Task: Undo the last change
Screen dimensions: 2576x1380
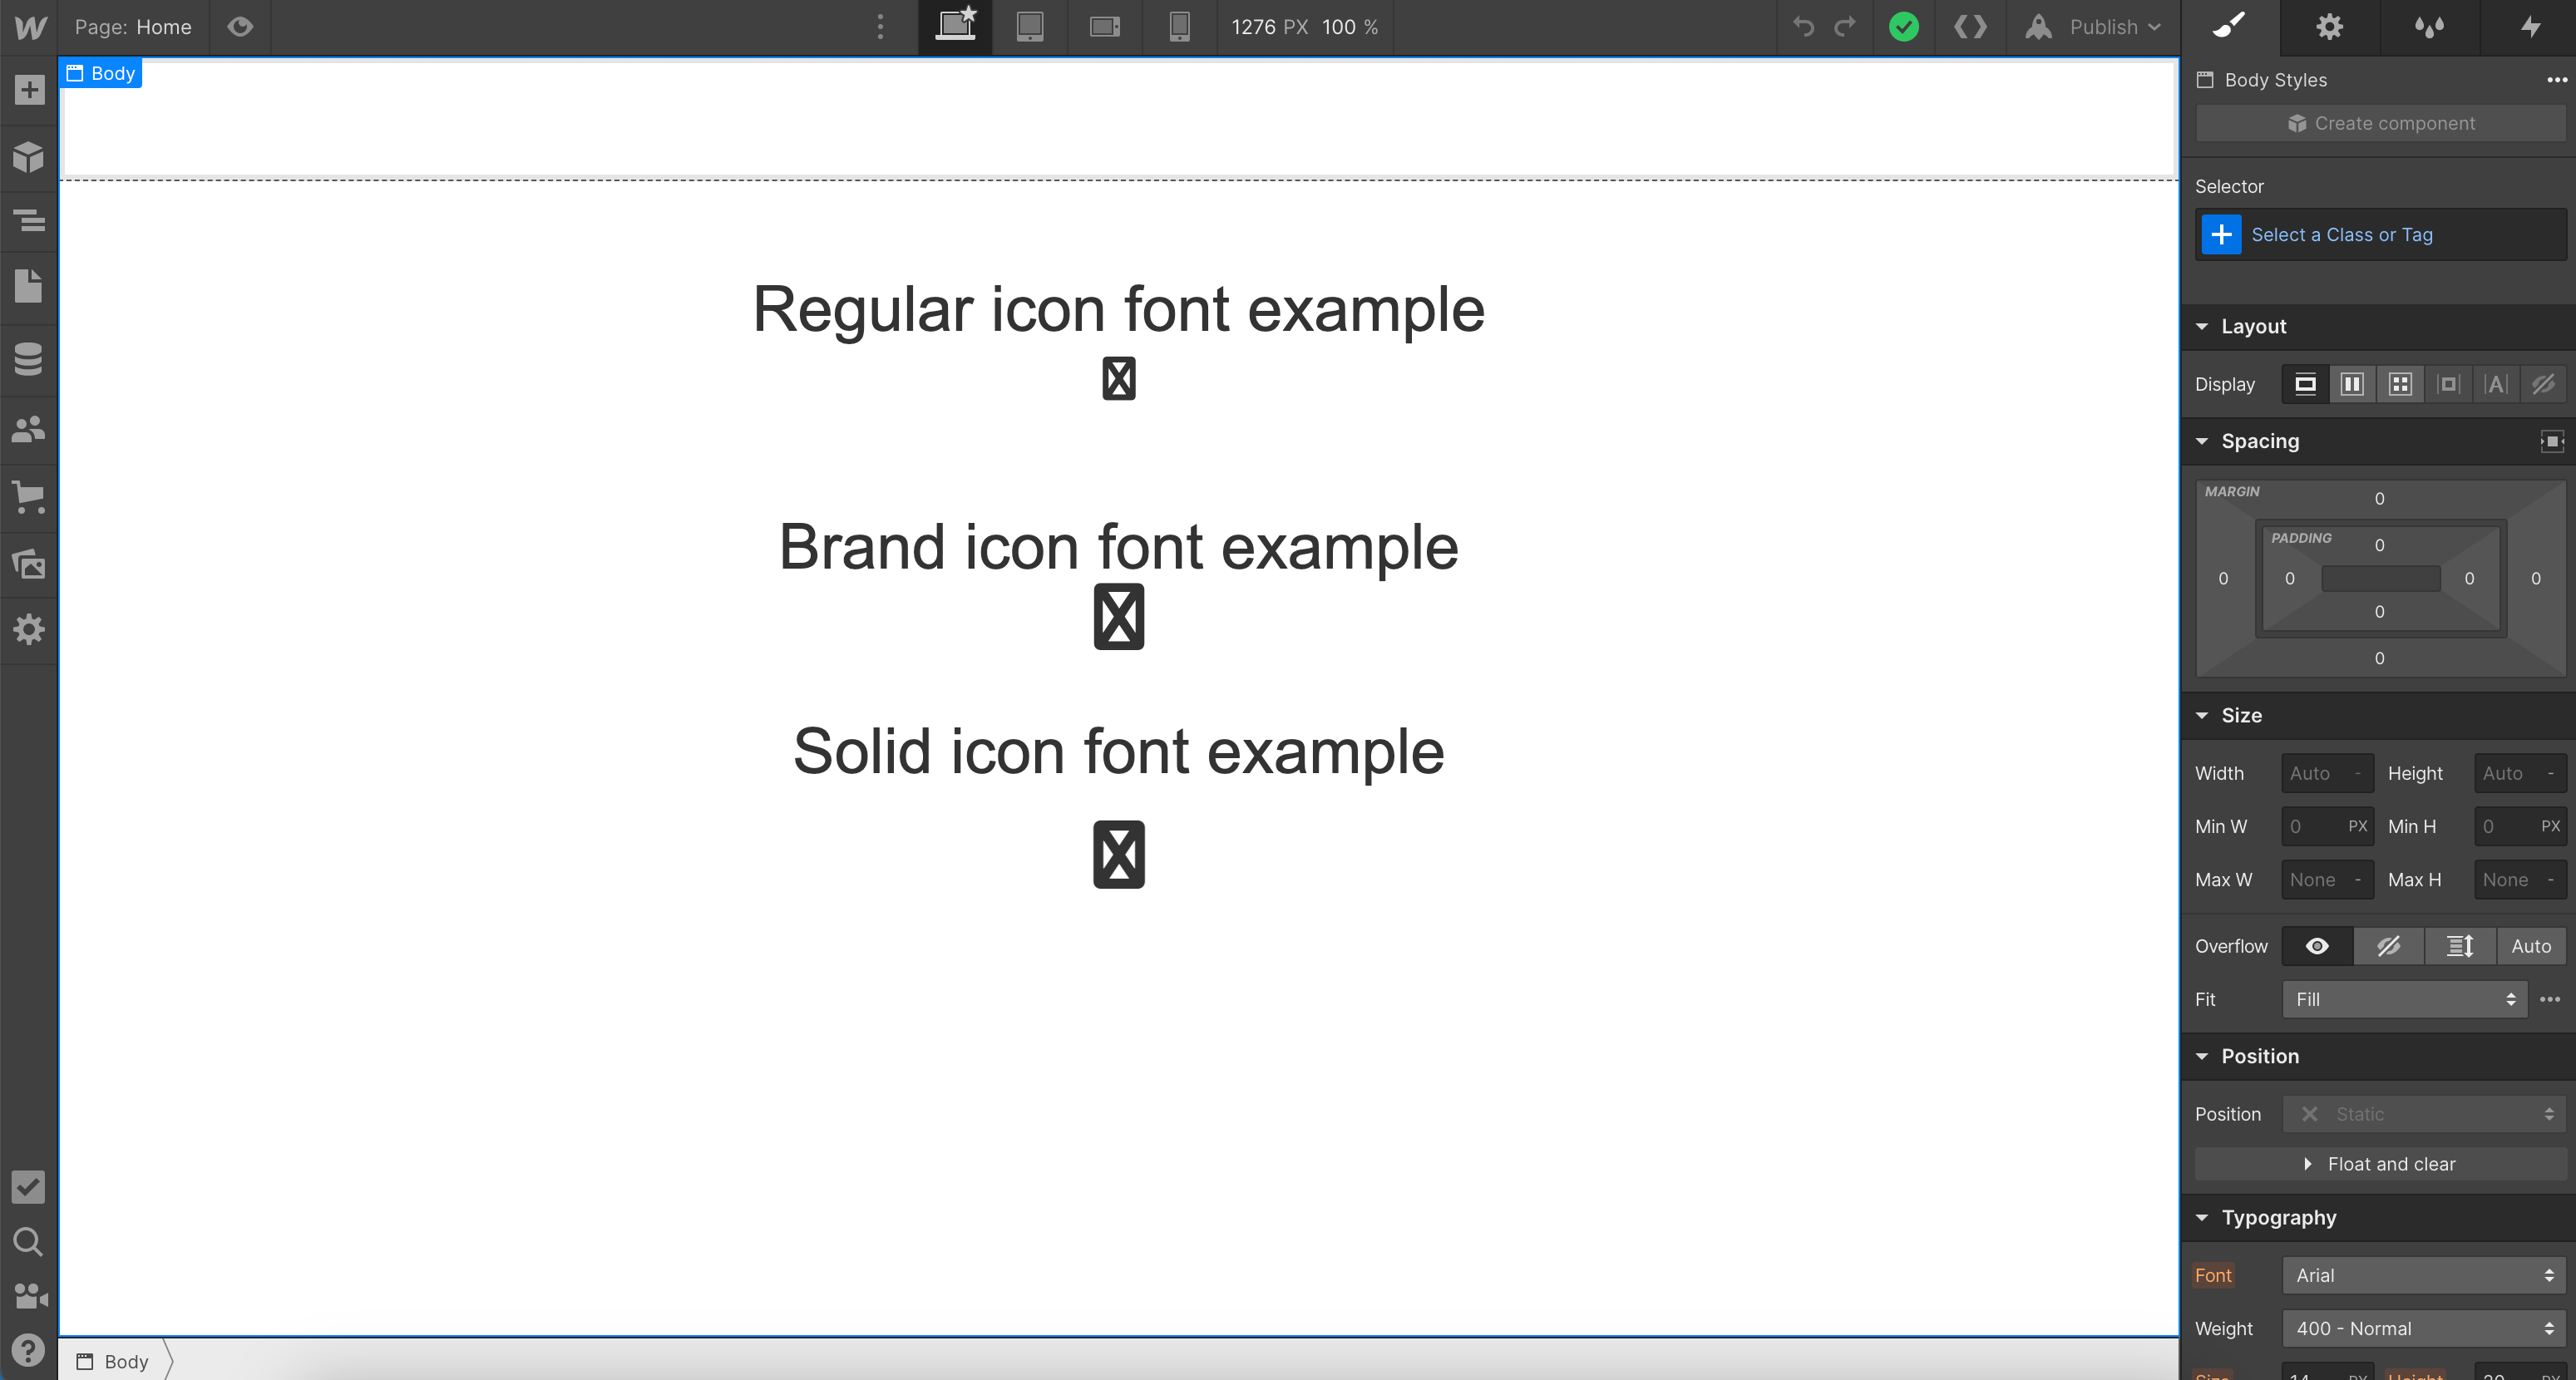Action: [1803, 27]
